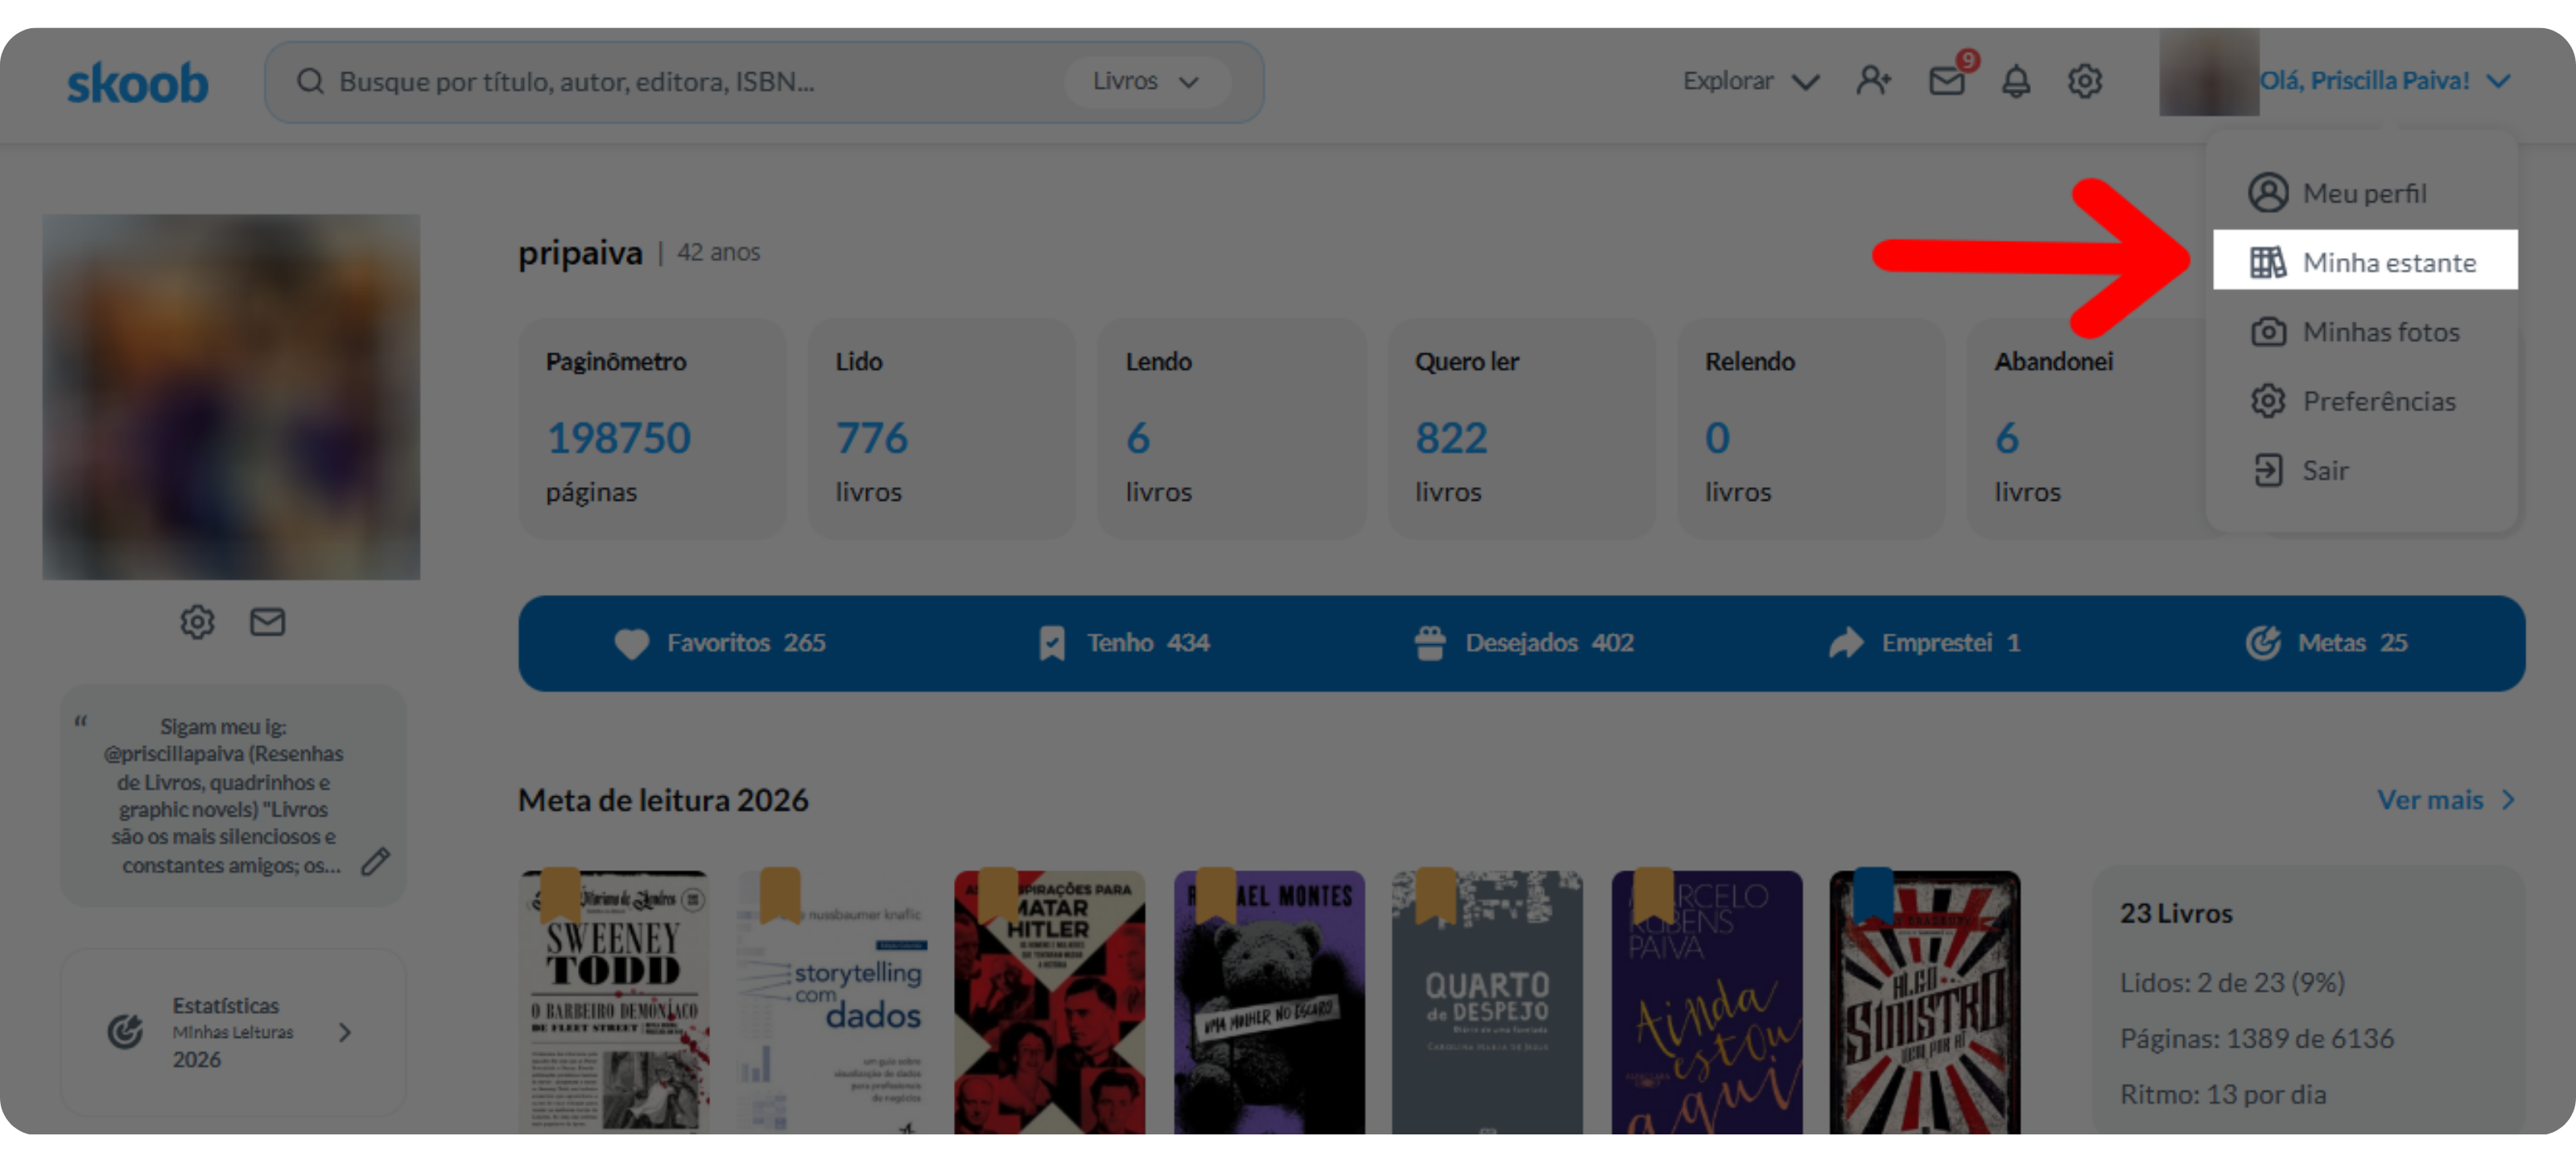Click the Favoritos heart icon
This screenshot has height=1169, width=2576.
click(631, 644)
